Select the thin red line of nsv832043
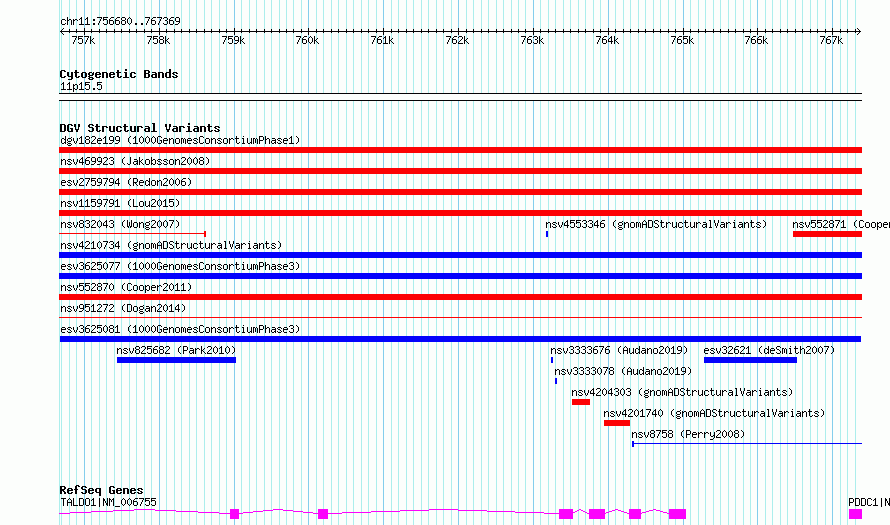890x525 pixels. point(133,234)
